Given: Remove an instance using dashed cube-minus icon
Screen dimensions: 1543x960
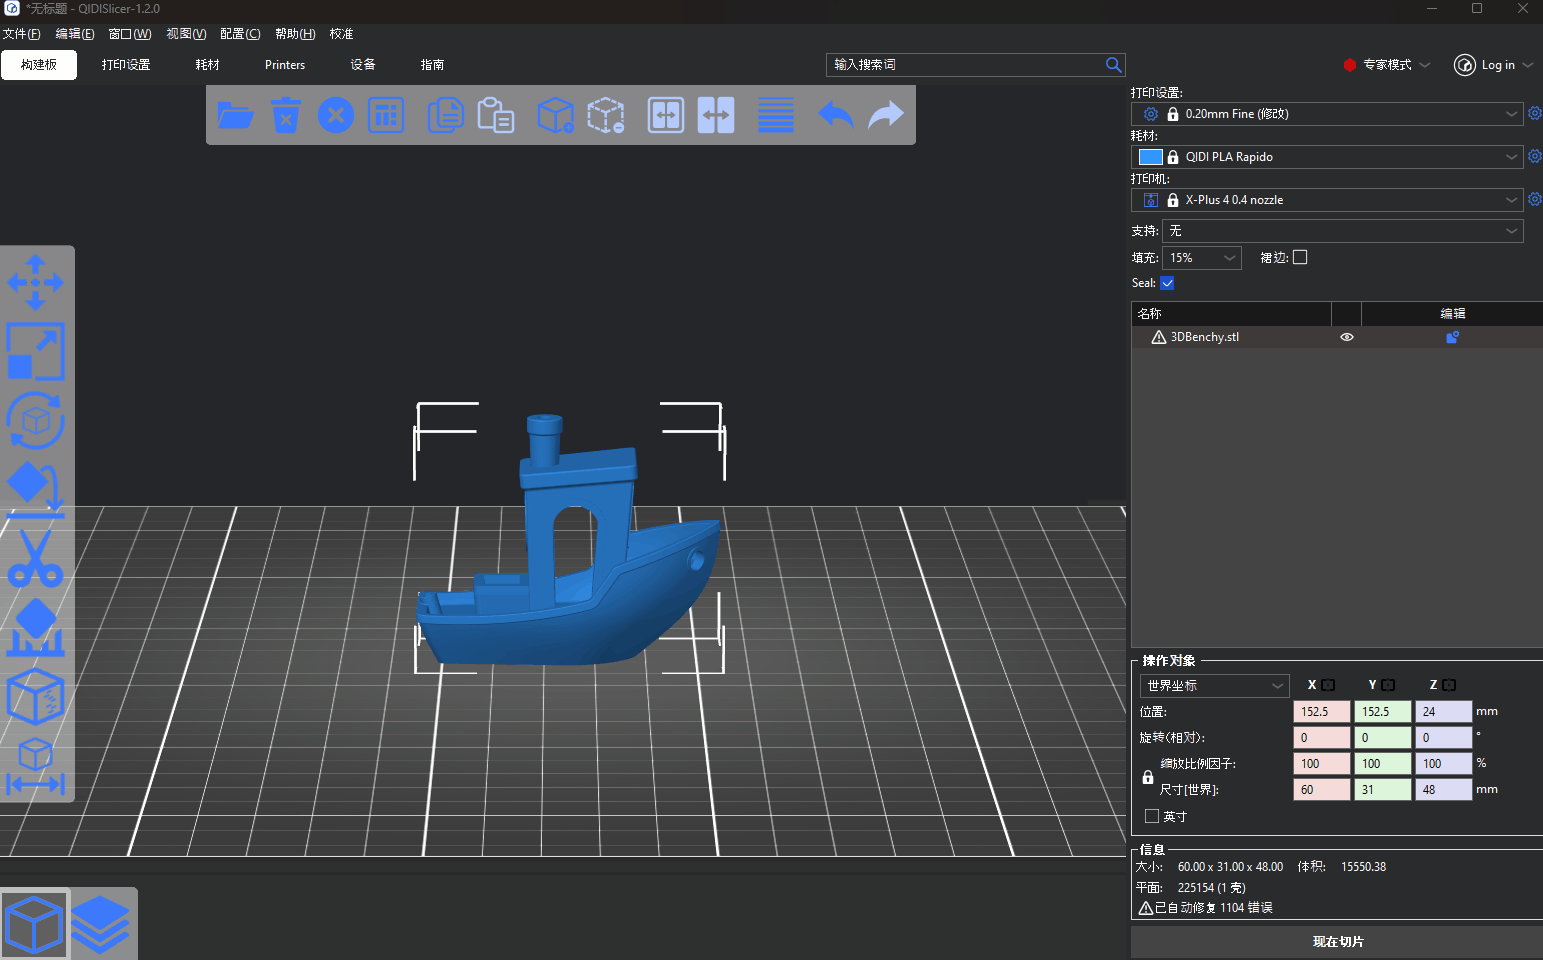Looking at the screenshot, I should click(x=606, y=115).
